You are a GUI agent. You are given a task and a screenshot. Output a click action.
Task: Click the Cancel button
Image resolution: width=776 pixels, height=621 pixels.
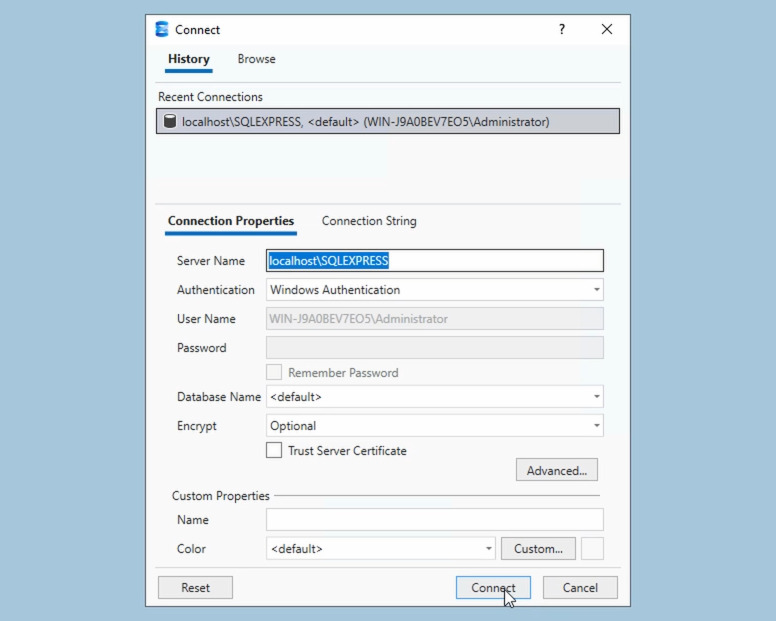[580, 587]
